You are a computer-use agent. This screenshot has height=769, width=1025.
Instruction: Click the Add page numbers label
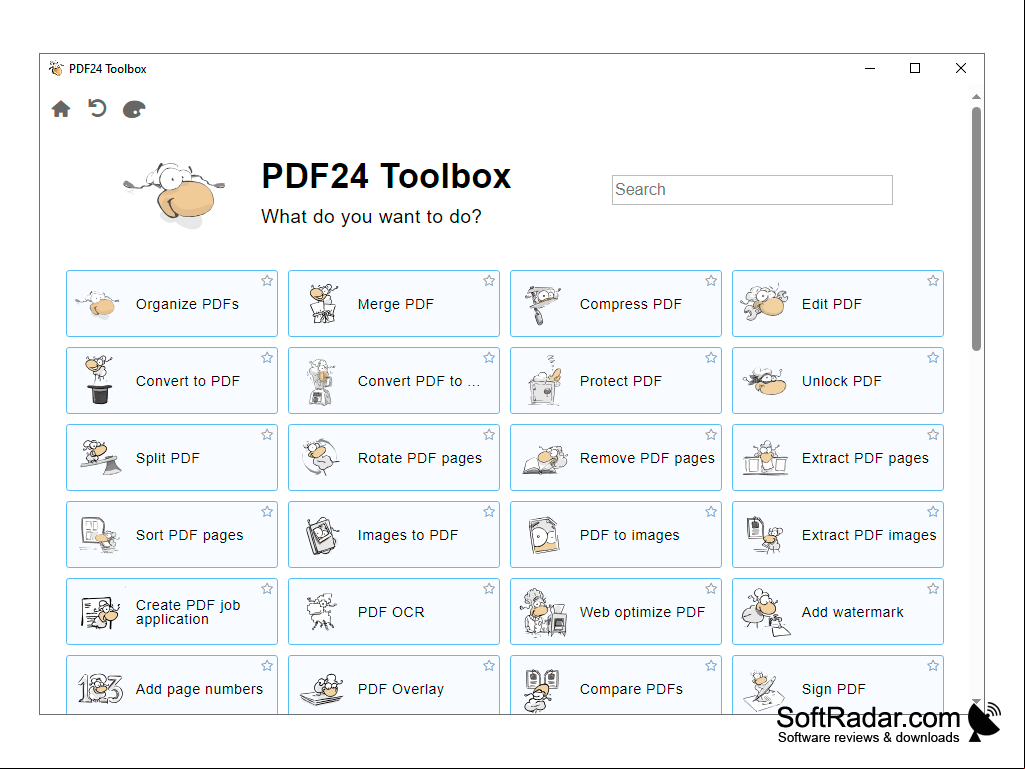click(199, 689)
